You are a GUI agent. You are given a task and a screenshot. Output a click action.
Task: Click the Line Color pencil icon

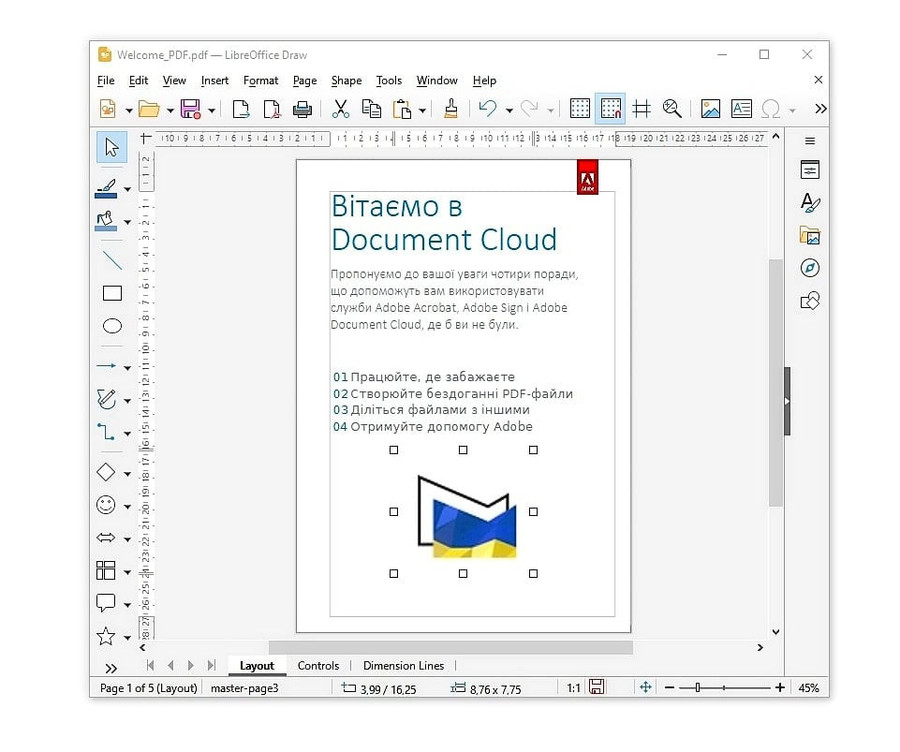click(106, 188)
